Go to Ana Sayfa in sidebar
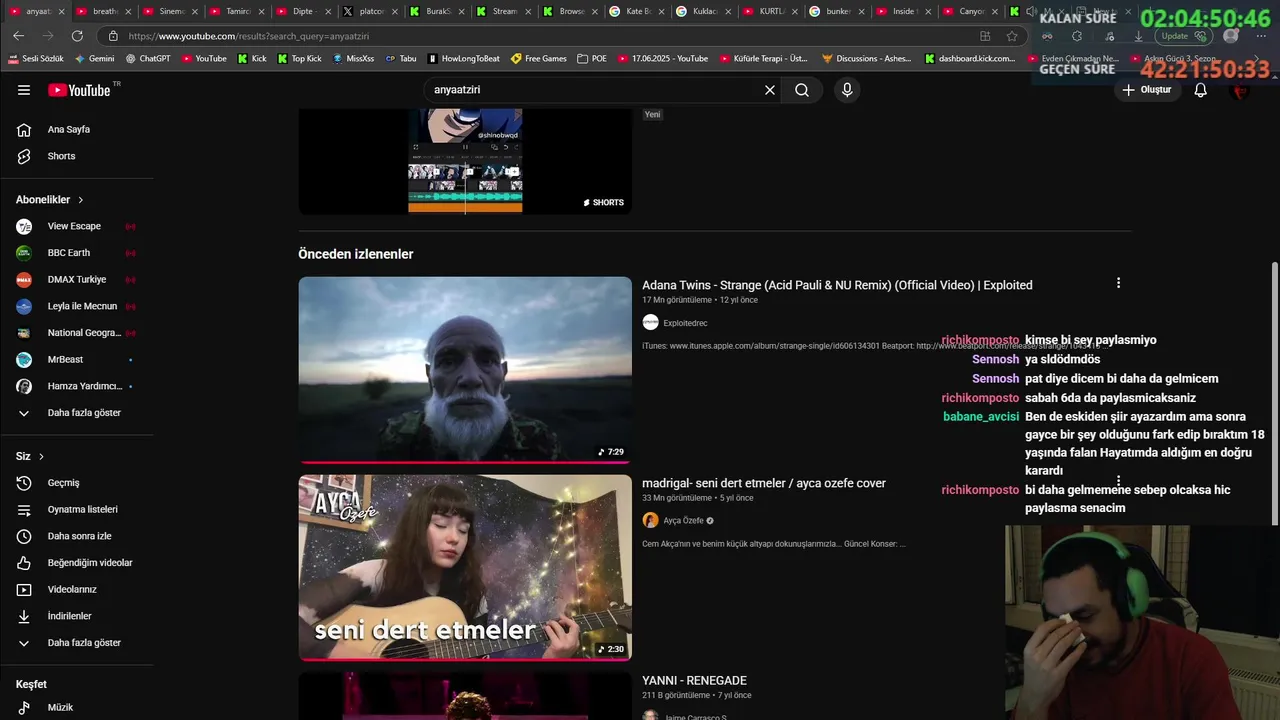Screen dimensions: 1280x720 (x=77, y=129)
